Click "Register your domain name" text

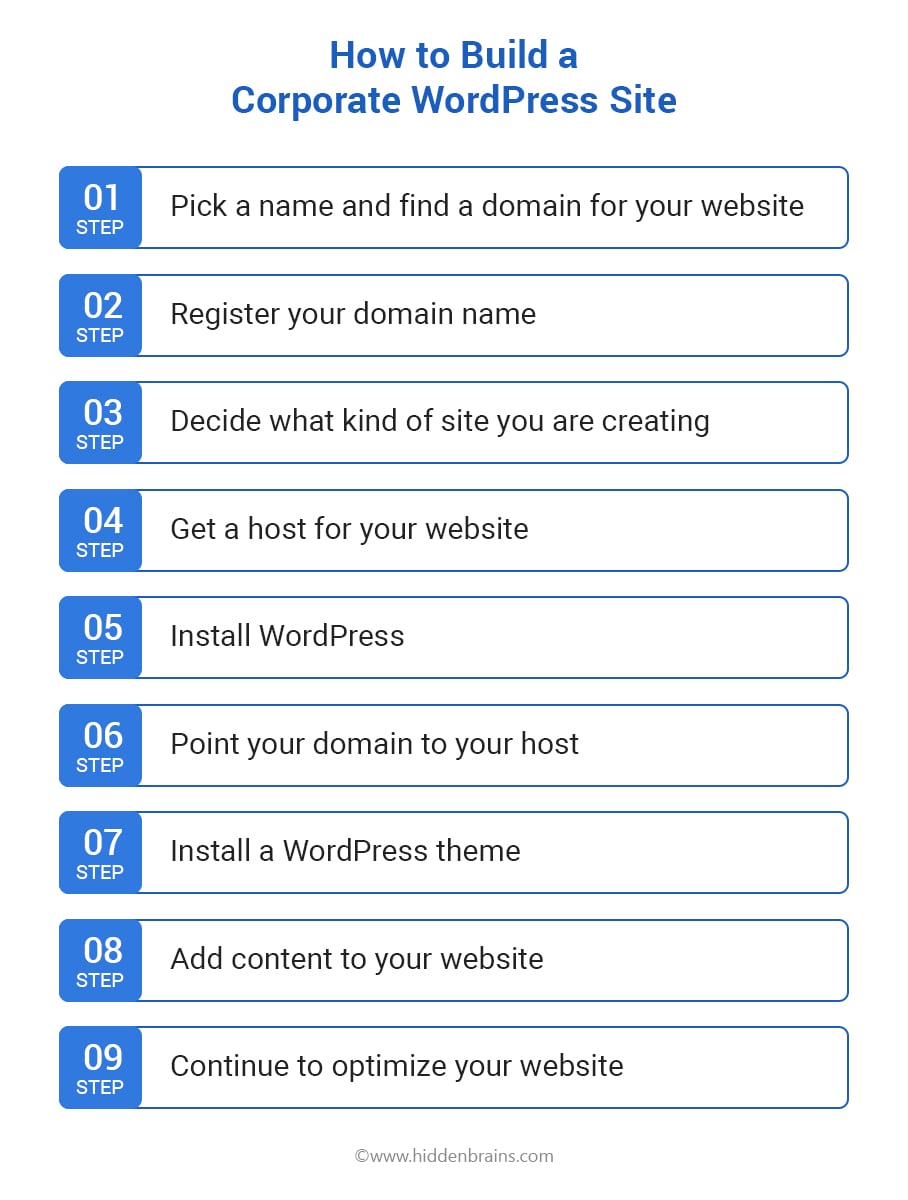tap(353, 314)
